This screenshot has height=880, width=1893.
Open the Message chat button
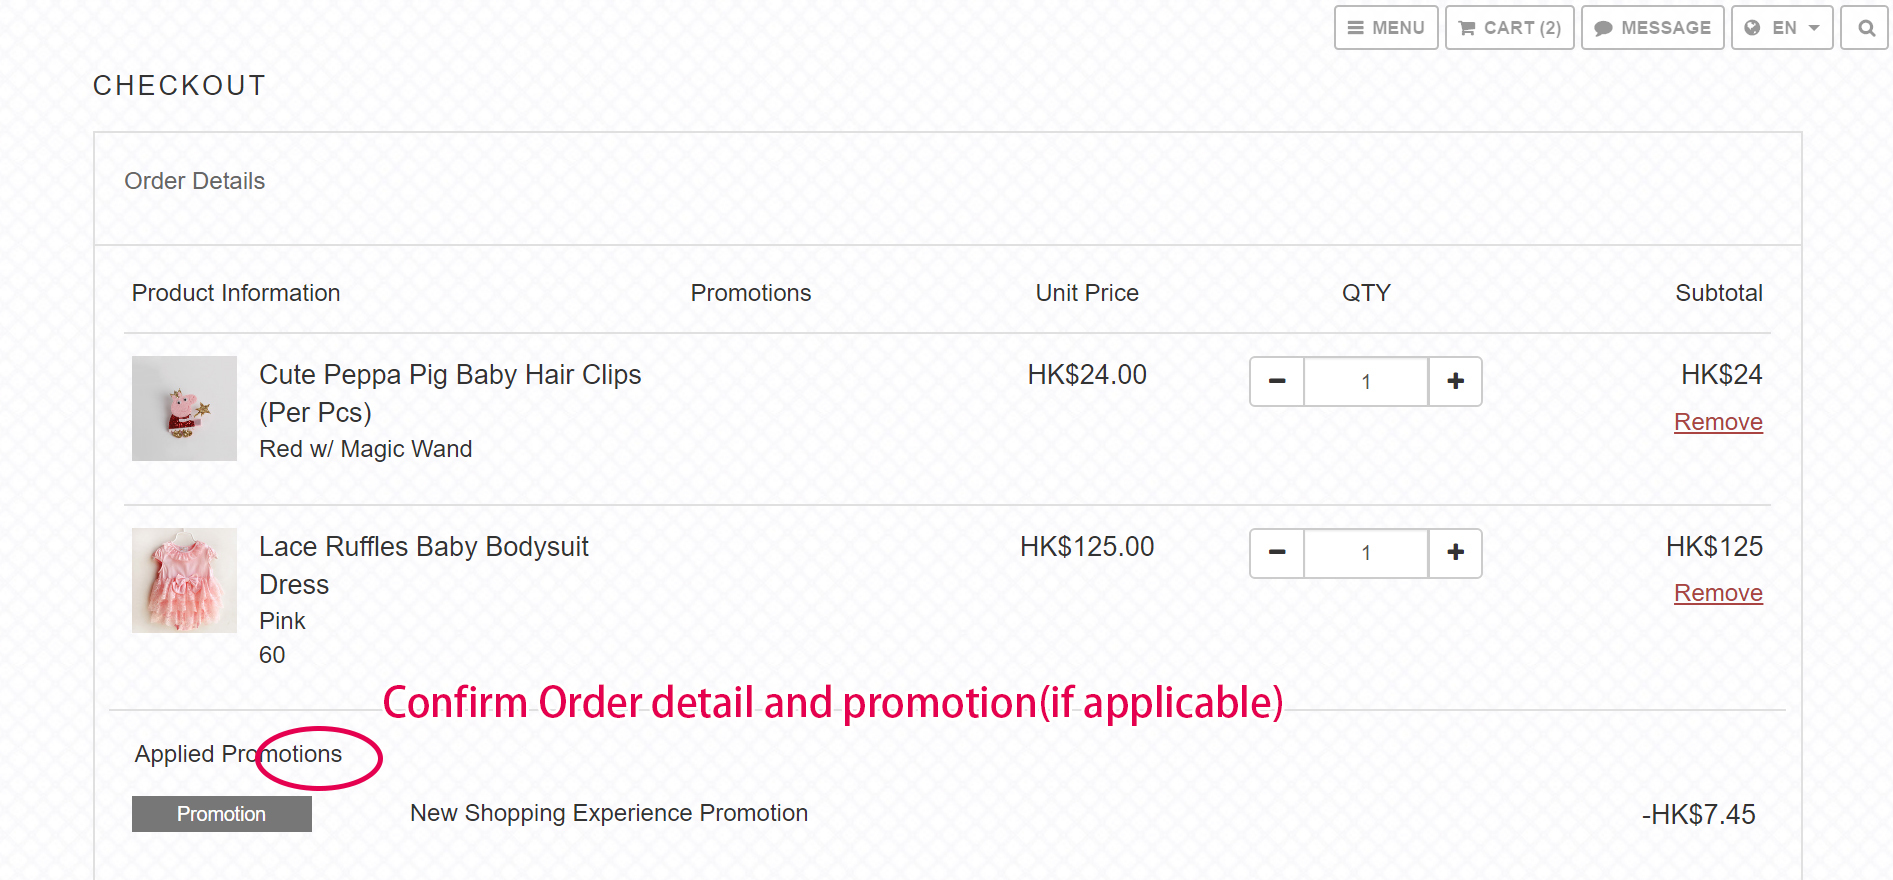(x=1652, y=28)
